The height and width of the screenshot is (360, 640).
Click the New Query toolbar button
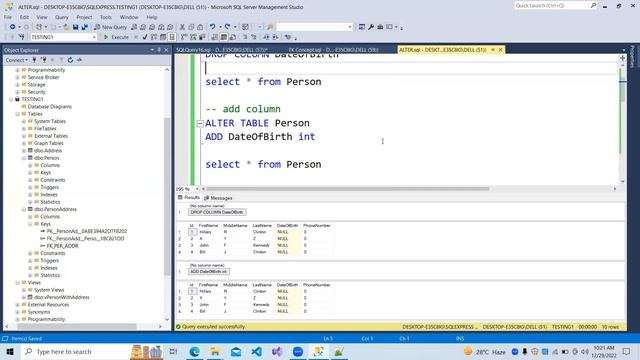[x=110, y=27]
